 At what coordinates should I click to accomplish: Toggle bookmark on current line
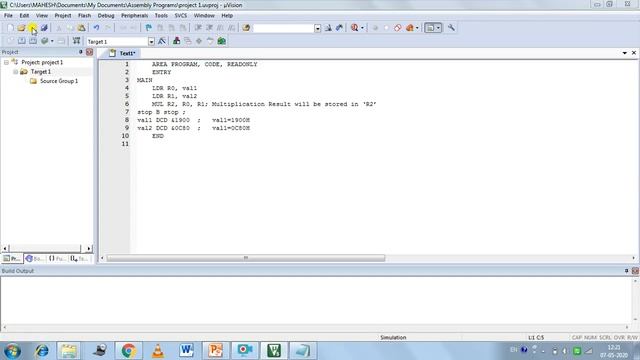[149, 28]
